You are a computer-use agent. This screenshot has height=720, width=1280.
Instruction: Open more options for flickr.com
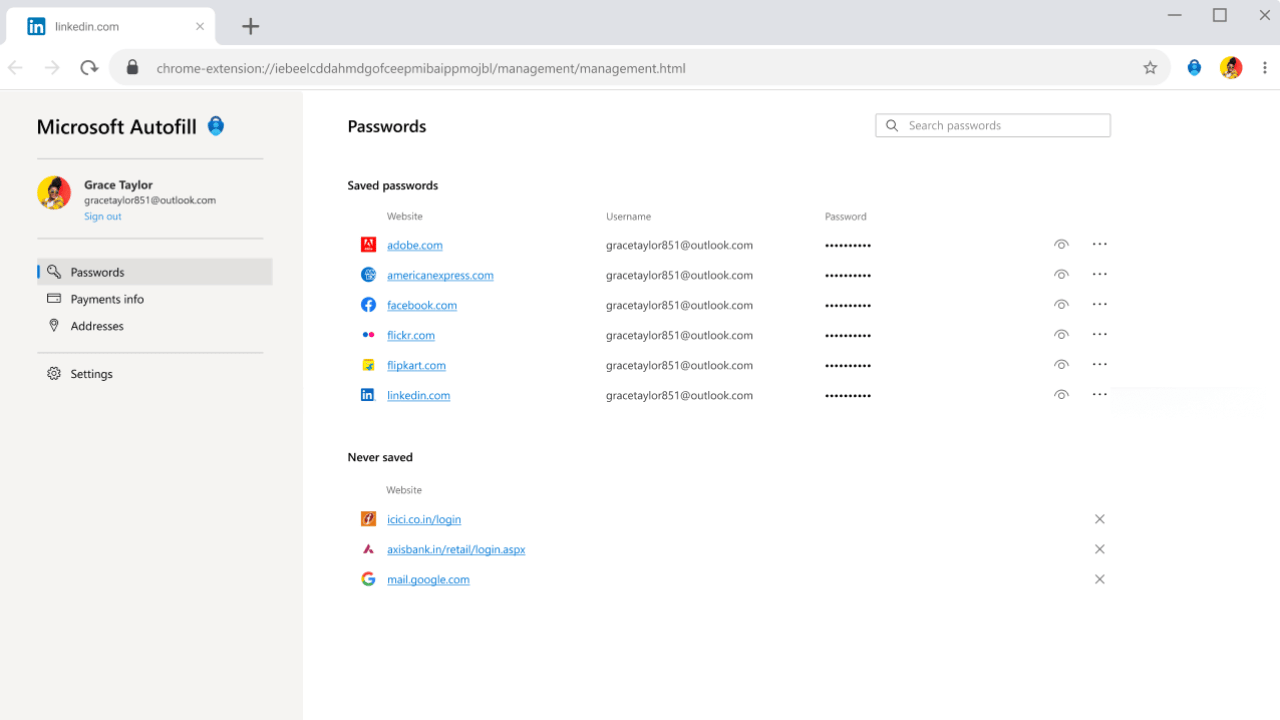(1100, 334)
